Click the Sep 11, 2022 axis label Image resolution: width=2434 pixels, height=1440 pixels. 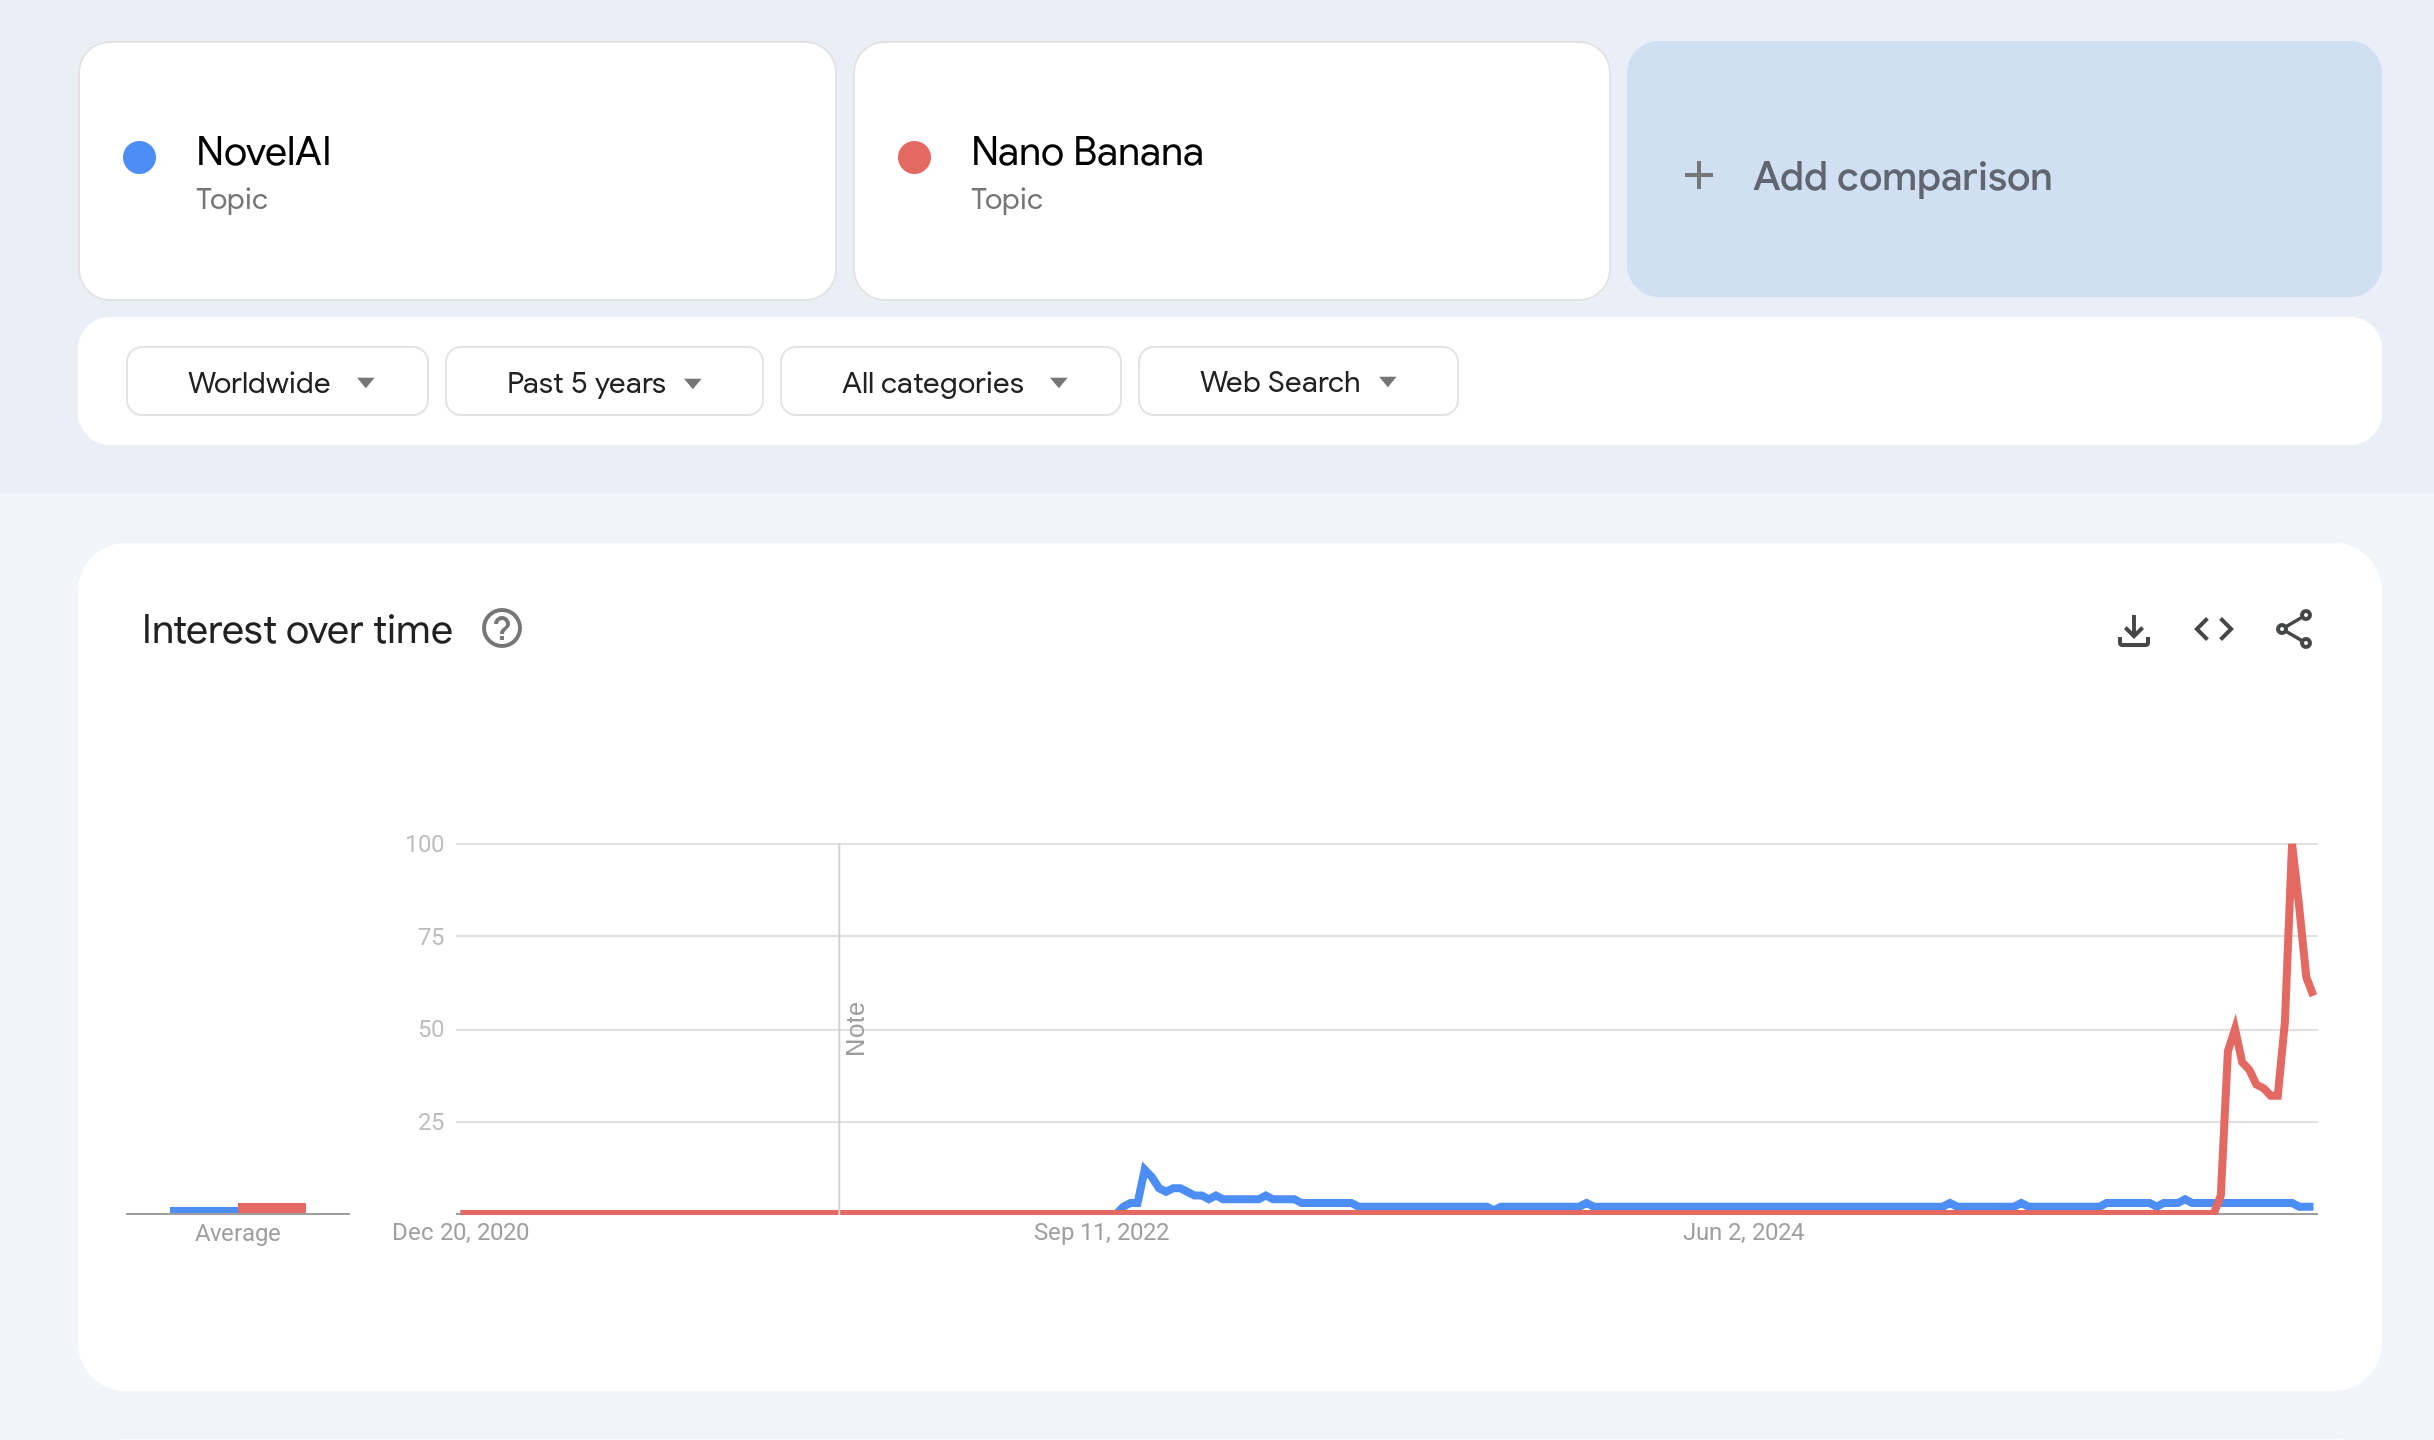[1101, 1232]
